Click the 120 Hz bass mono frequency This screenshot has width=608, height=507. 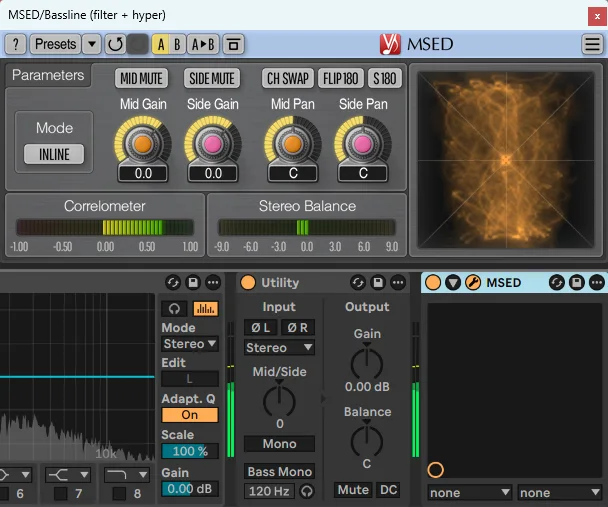tap(269, 491)
